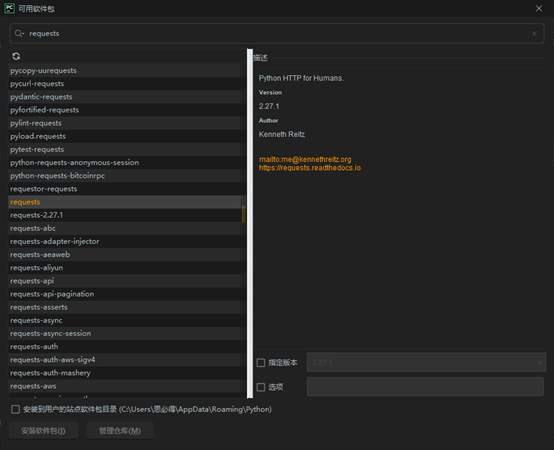554x450 pixels.
Task: Select pycopy-uurequests in the list
Action: [x=125, y=71]
